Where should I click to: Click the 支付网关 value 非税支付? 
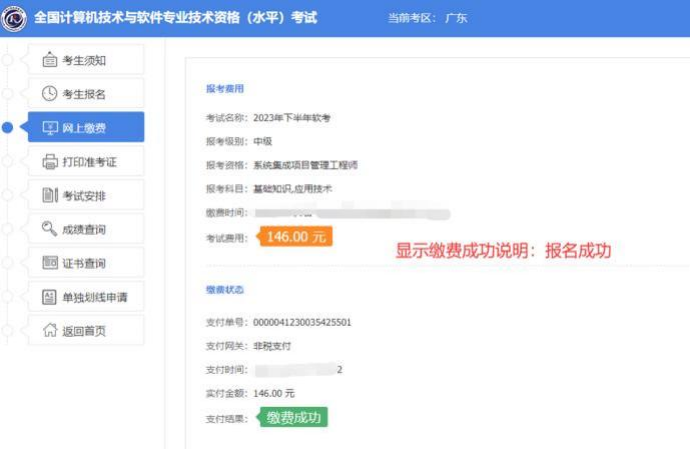point(272,346)
